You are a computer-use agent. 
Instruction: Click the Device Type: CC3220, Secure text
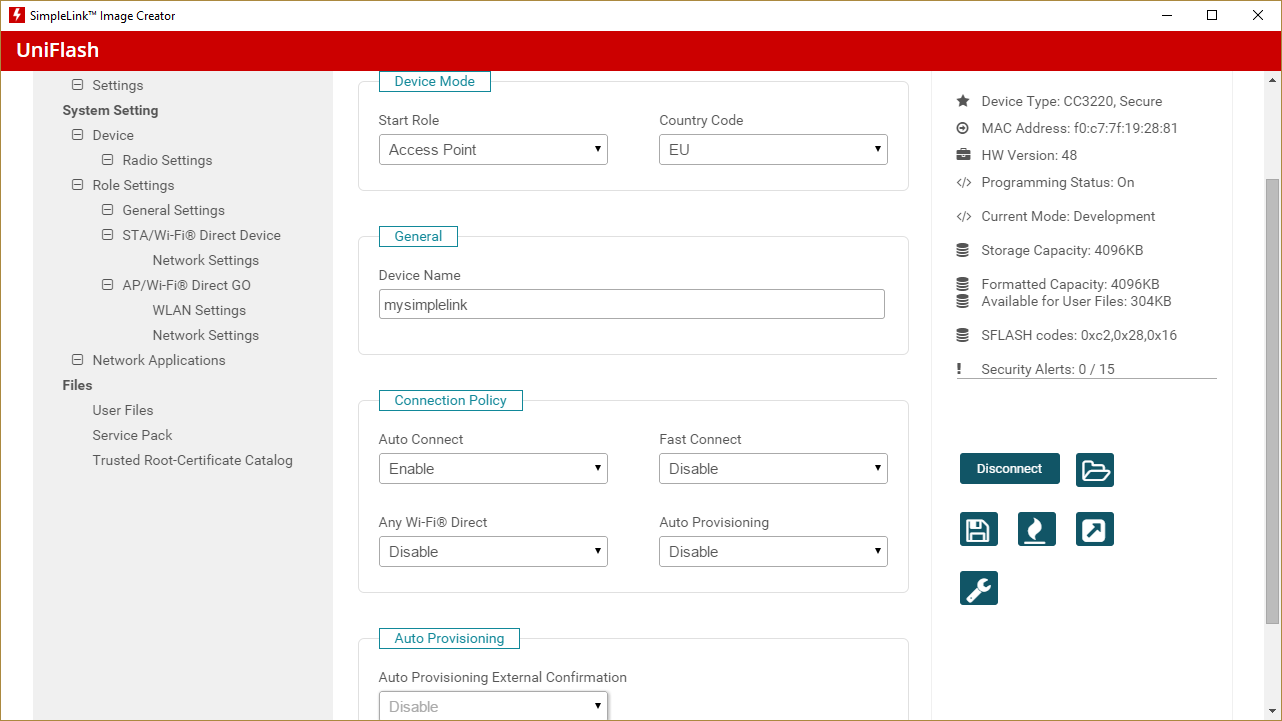pyautogui.click(x=1072, y=101)
